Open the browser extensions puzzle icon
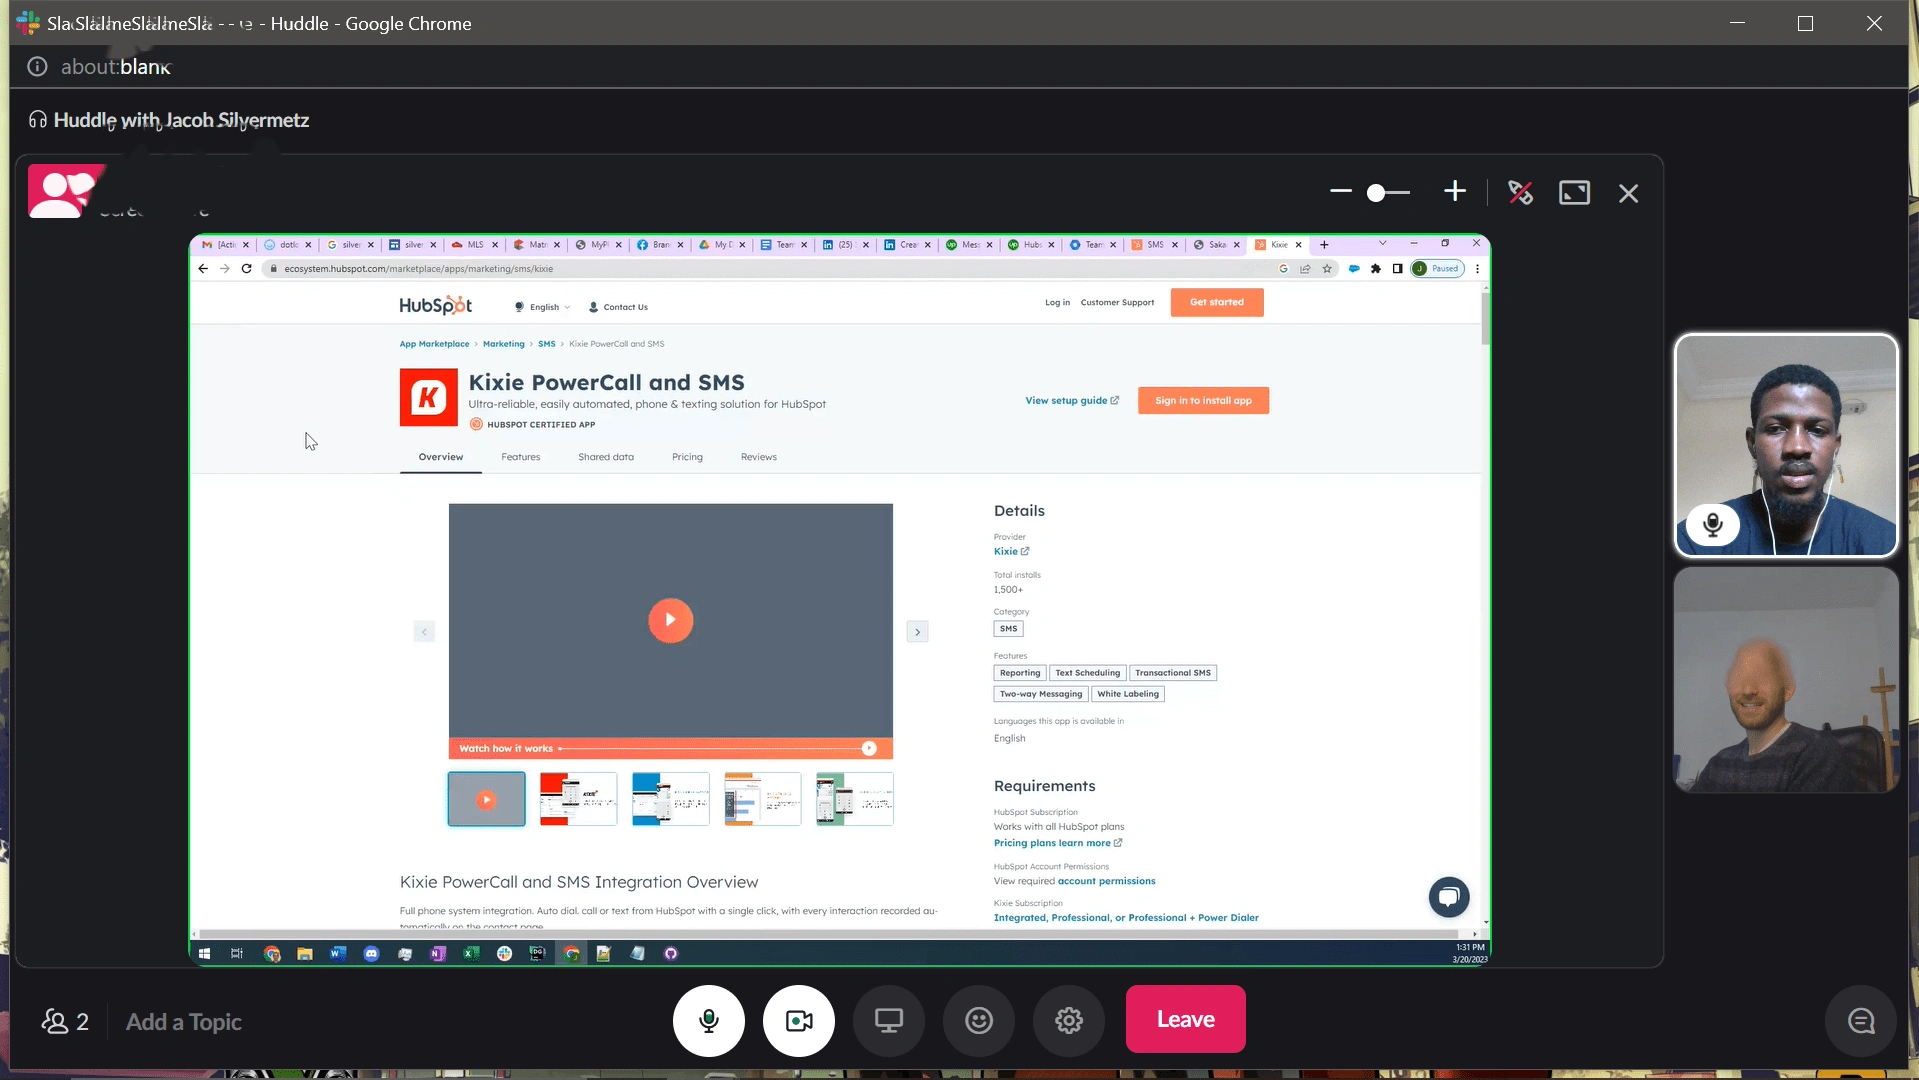The height and width of the screenshot is (1080, 1919). click(x=1376, y=269)
